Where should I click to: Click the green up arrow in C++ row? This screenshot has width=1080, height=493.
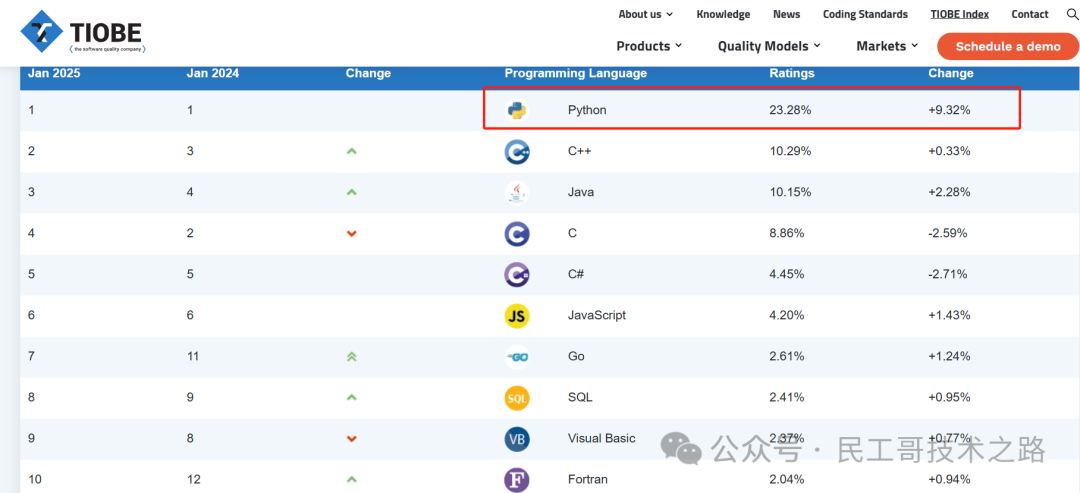pyautogui.click(x=351, y=151)
